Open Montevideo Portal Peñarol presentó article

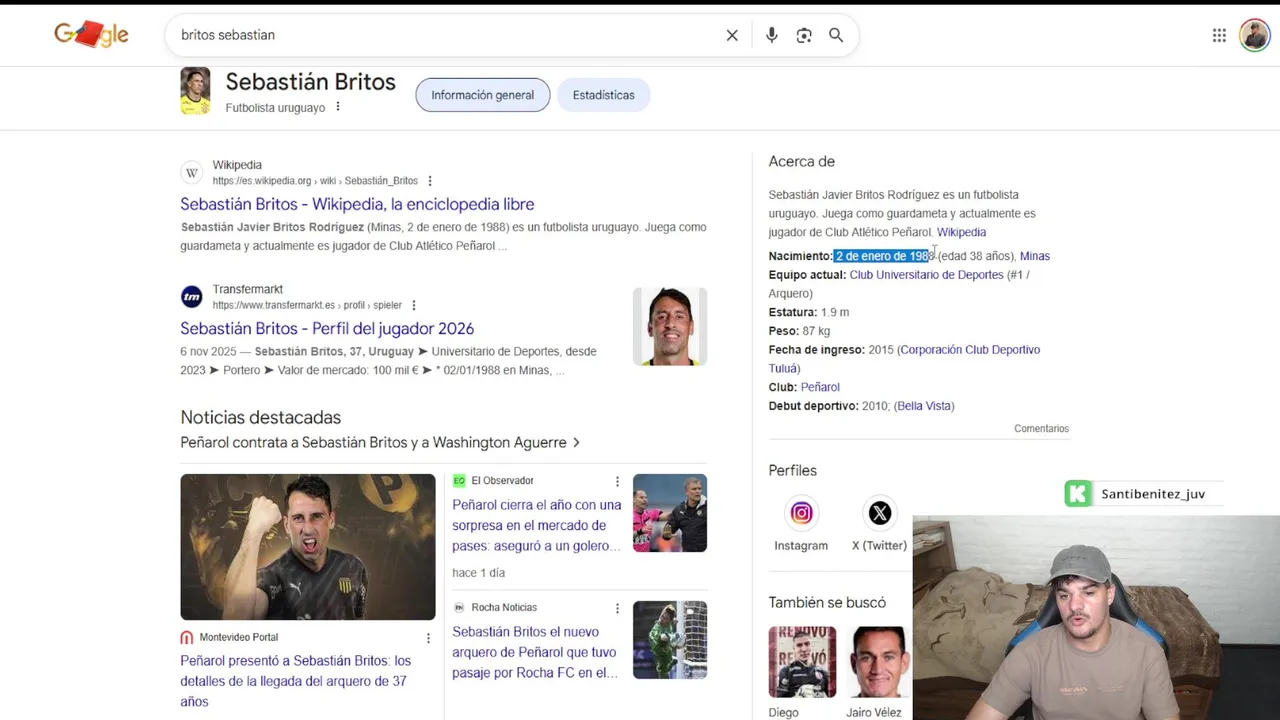tap(295, 681)
